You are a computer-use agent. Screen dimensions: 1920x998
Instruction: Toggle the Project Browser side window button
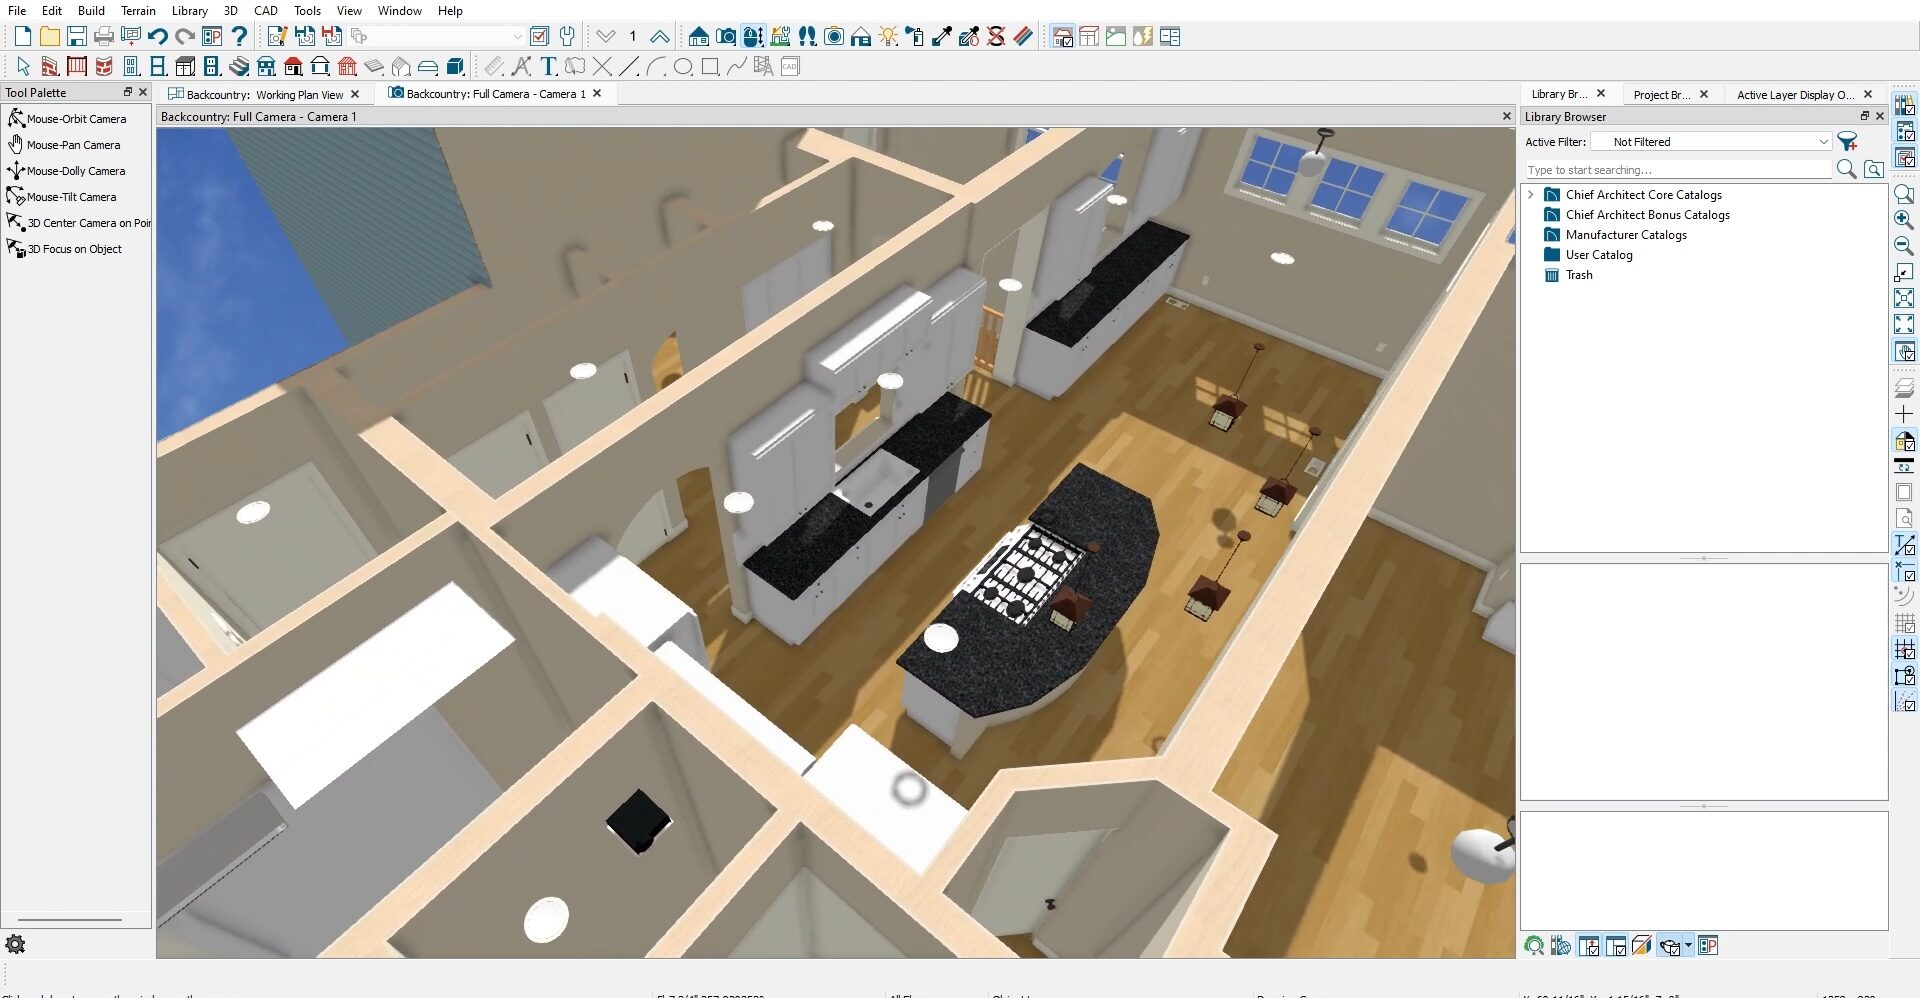tap(1904, 132)
